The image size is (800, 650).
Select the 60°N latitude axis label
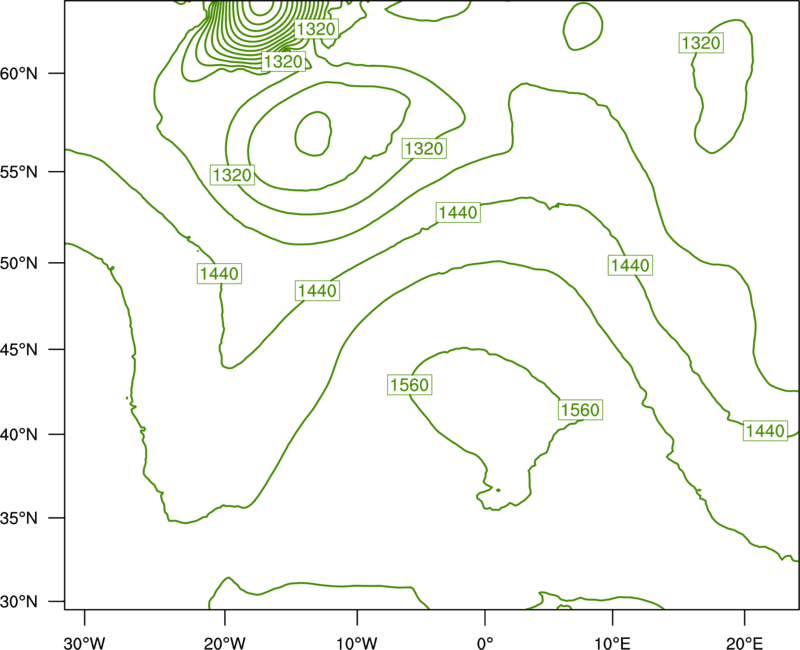point(19,73)
